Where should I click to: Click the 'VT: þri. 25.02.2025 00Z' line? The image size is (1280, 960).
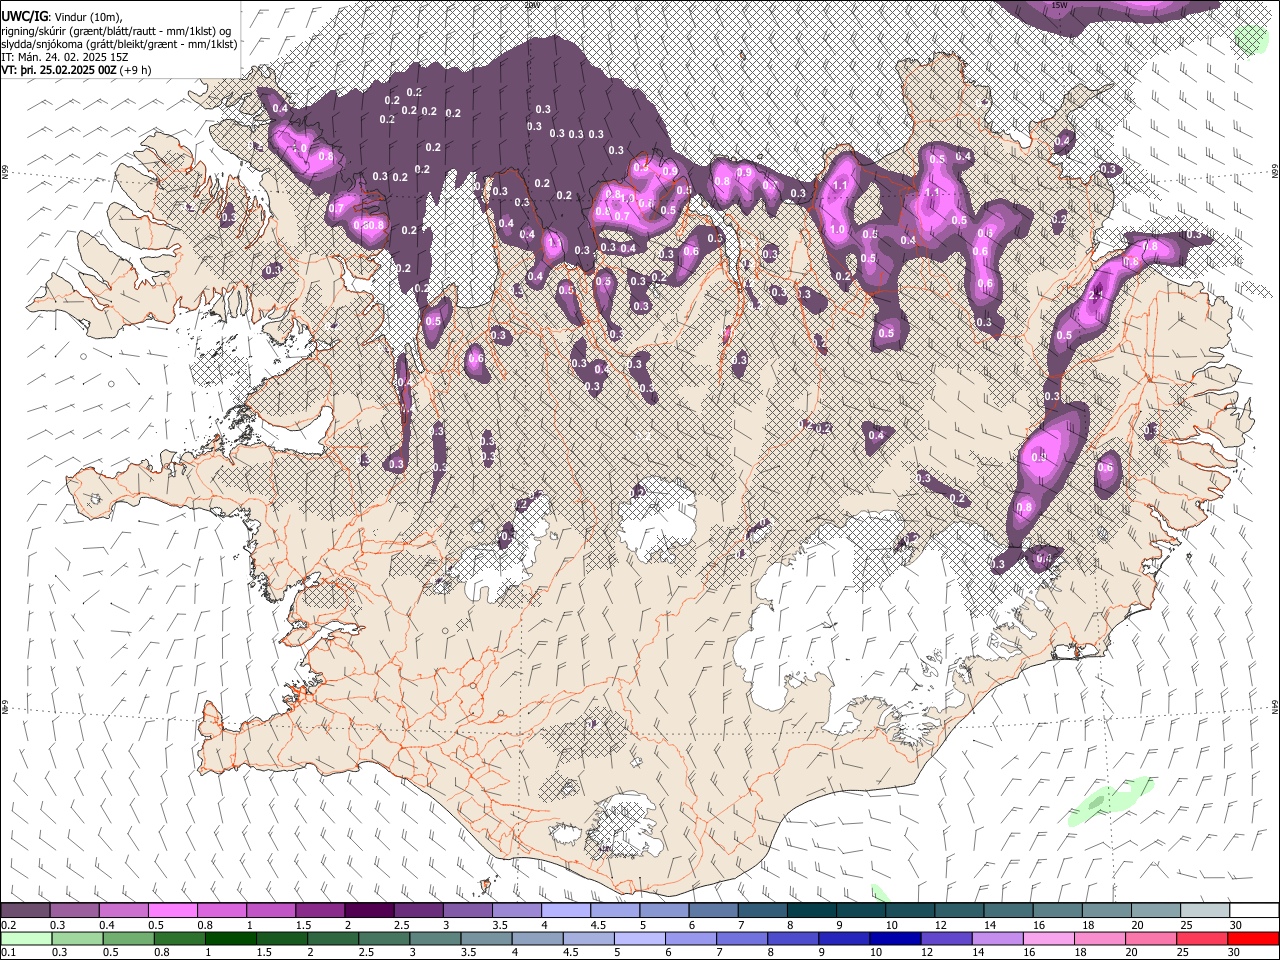(x=59, y=70)
